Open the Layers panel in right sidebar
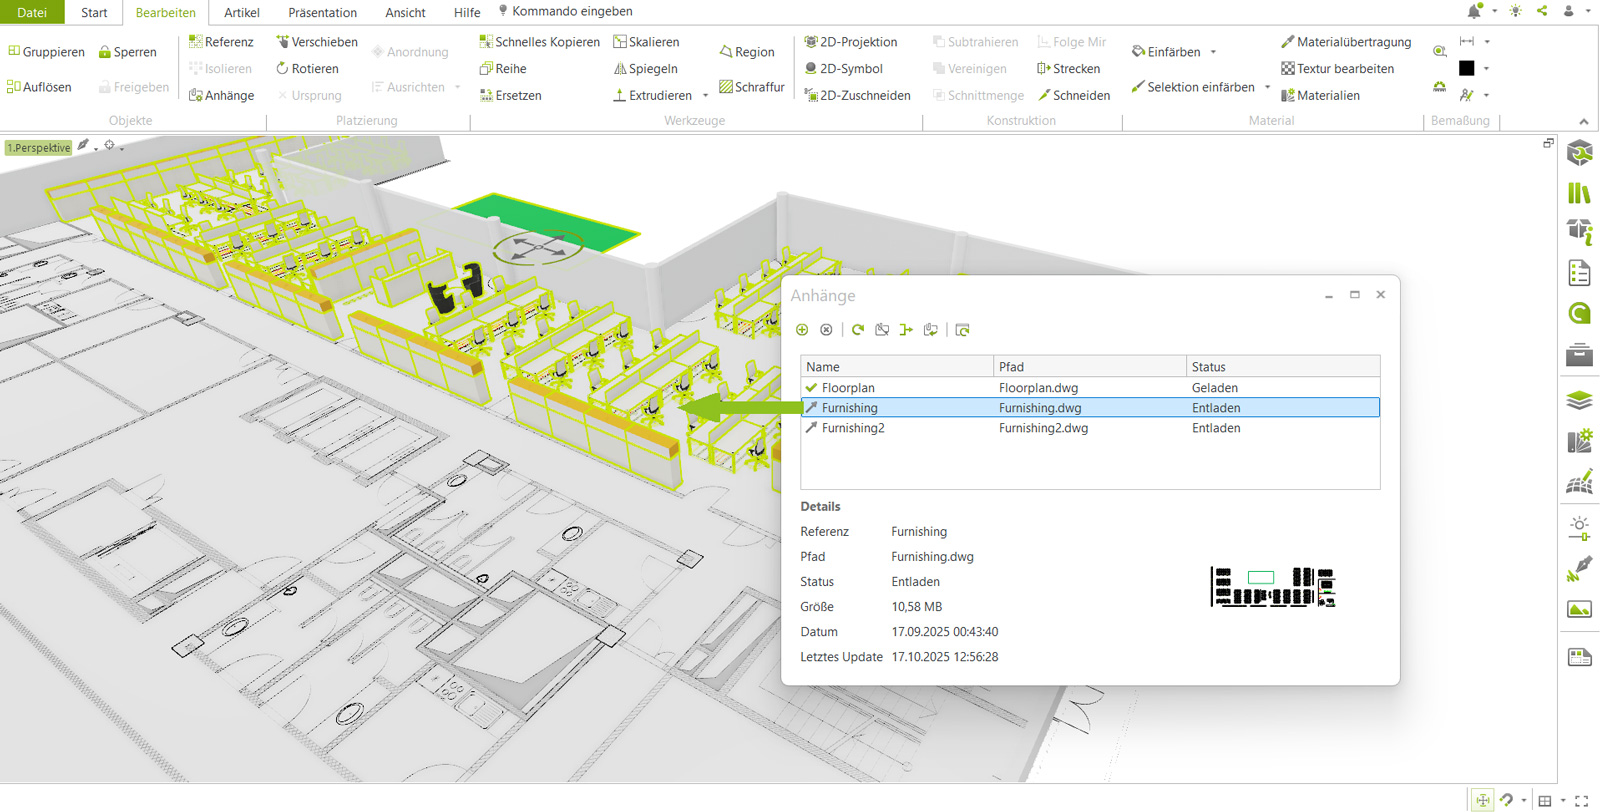 tap(1579, 400)
